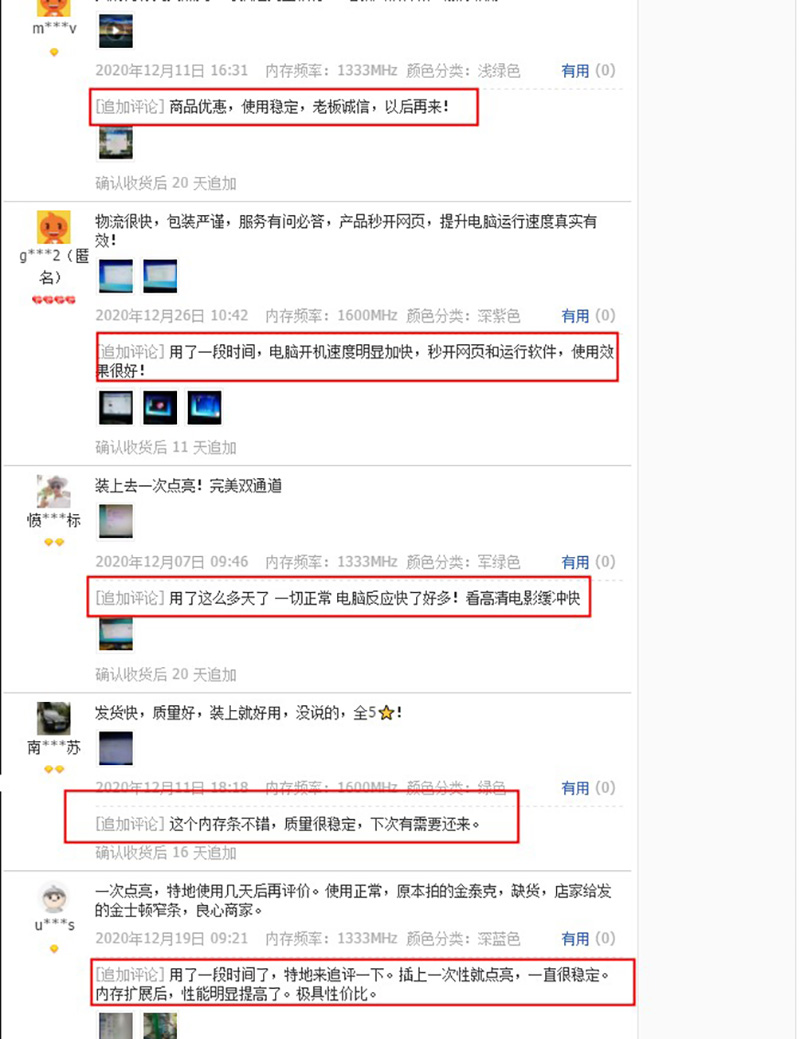Open m***v's video review thumbnail
This screenshot has width=800, height=1039.
pyautogui.click(x=116, y=31)
